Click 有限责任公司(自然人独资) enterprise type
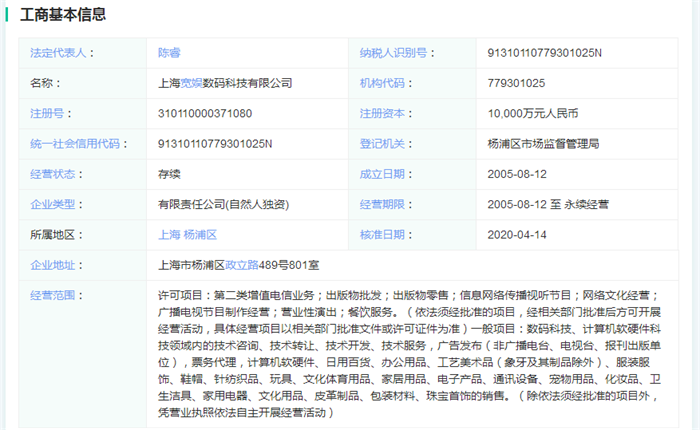 223,204
